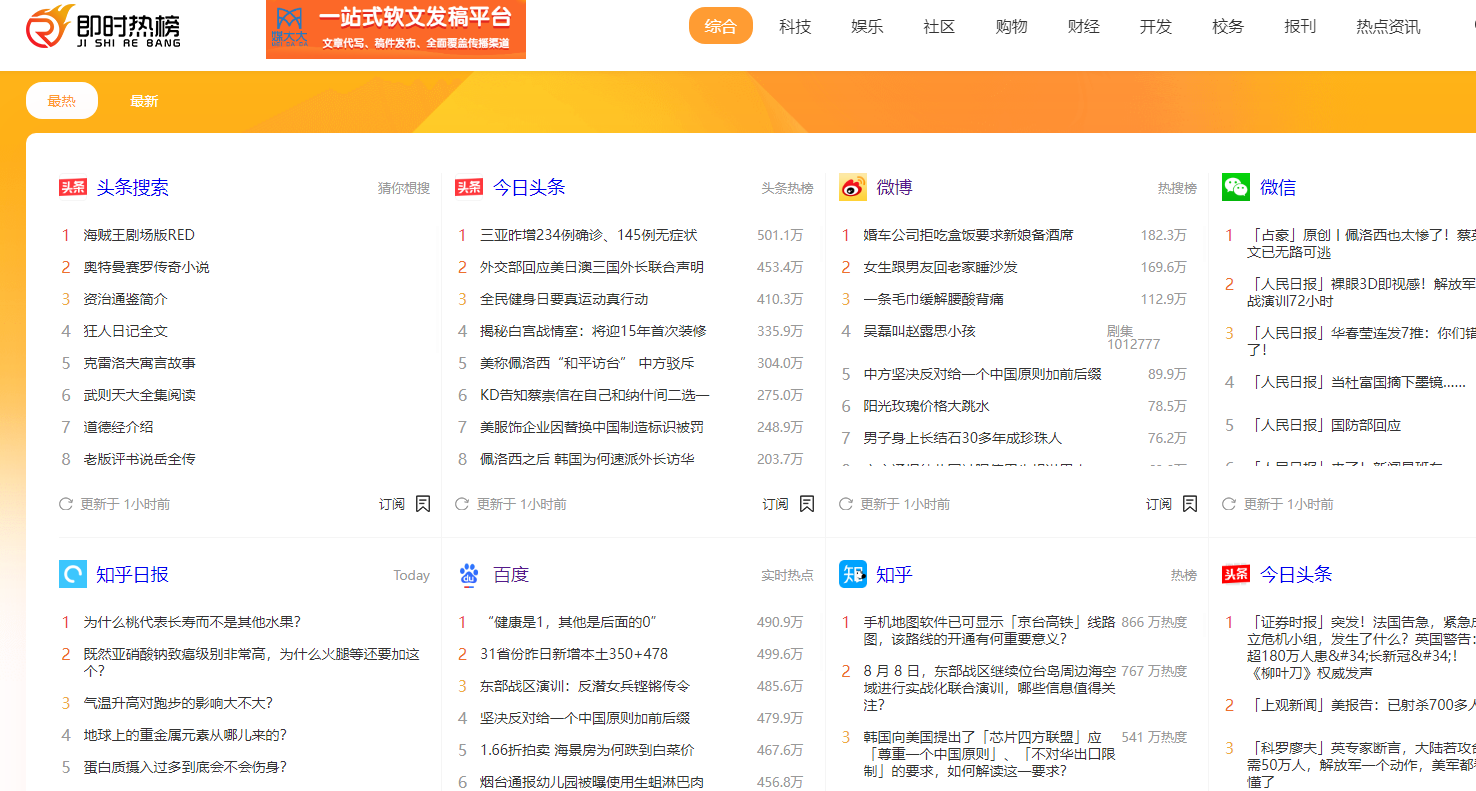Open the 开发 category
Image resolution: width=1476 pixels, height=791 pixels.
1155,27
